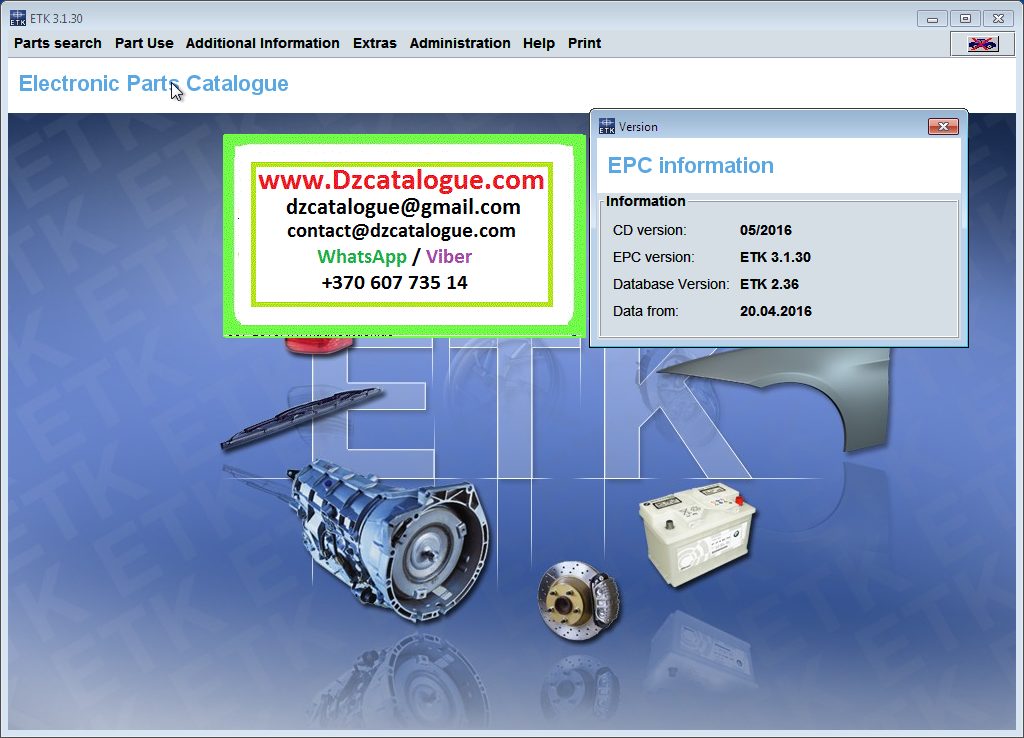The height and width of the screenshot is (738, 1024).
Task: Close the ETK 3.1.30 main window
Action: click(x=999, y=19)
